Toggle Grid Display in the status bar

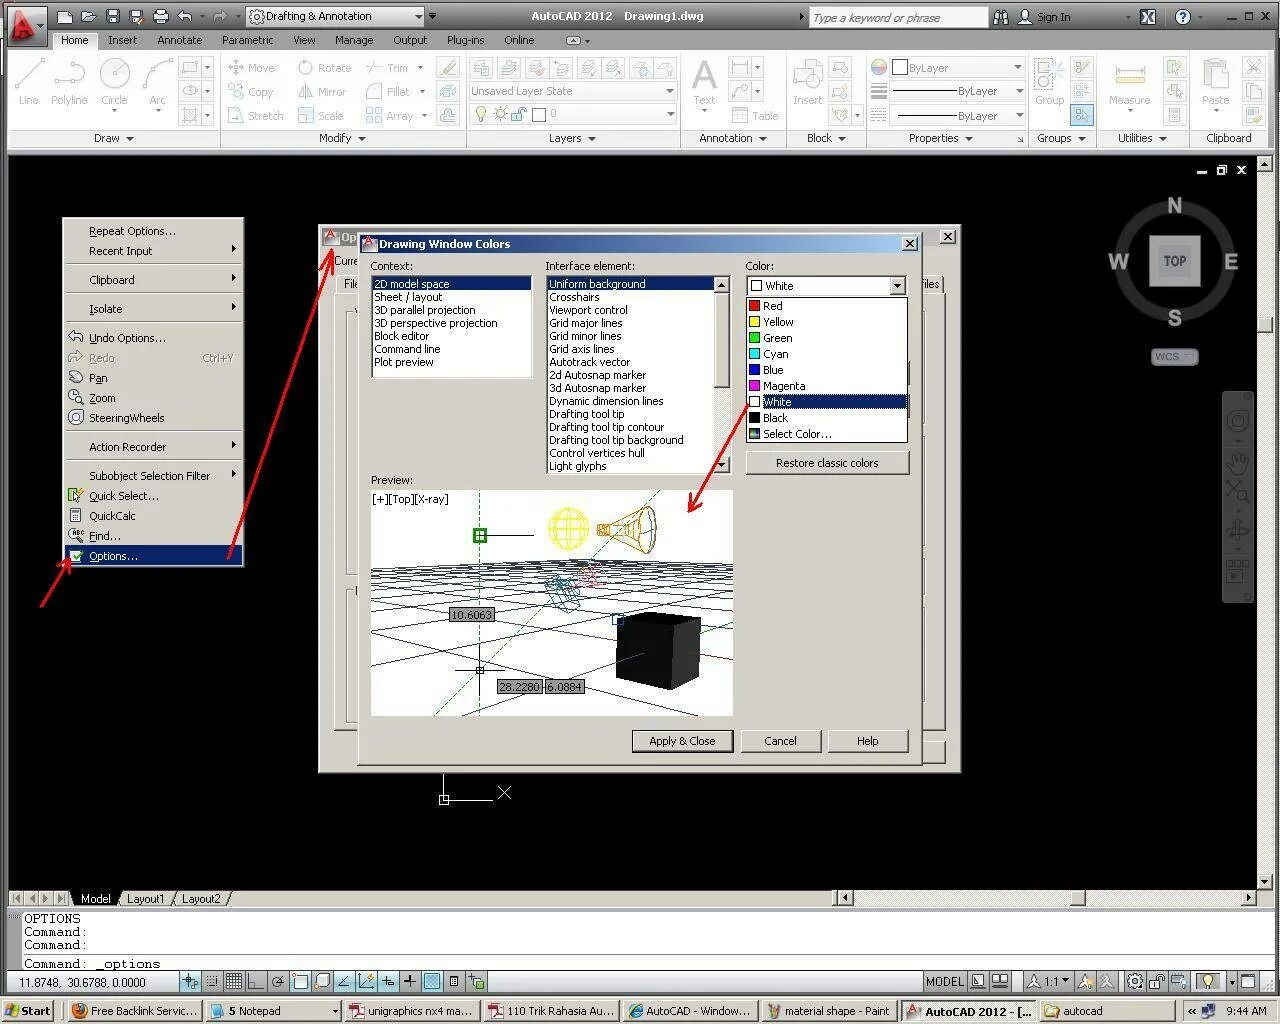(233, 982)
